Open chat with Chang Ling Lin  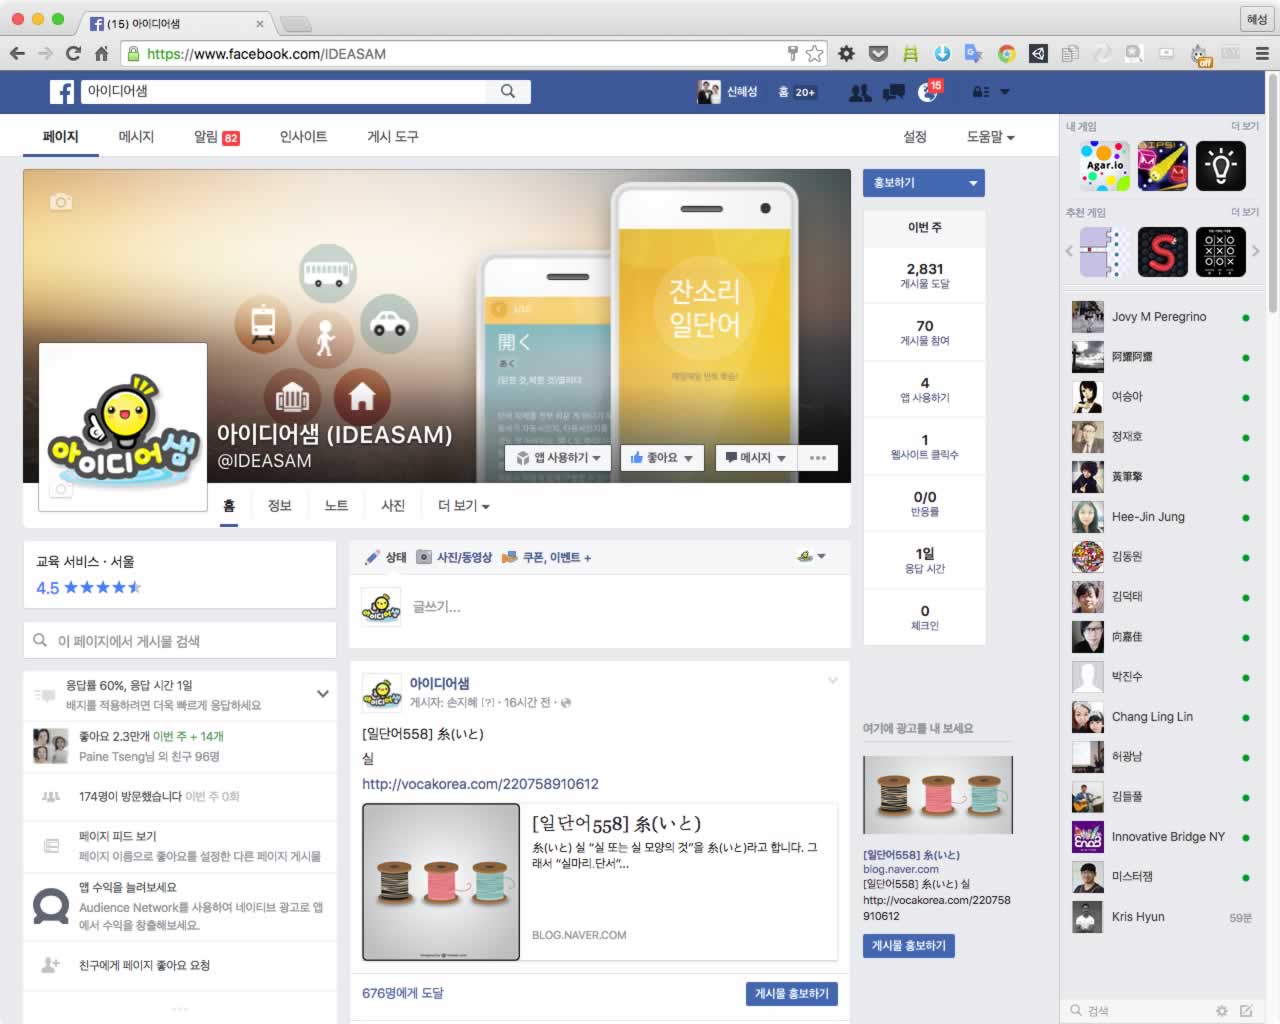point(1161,717)
